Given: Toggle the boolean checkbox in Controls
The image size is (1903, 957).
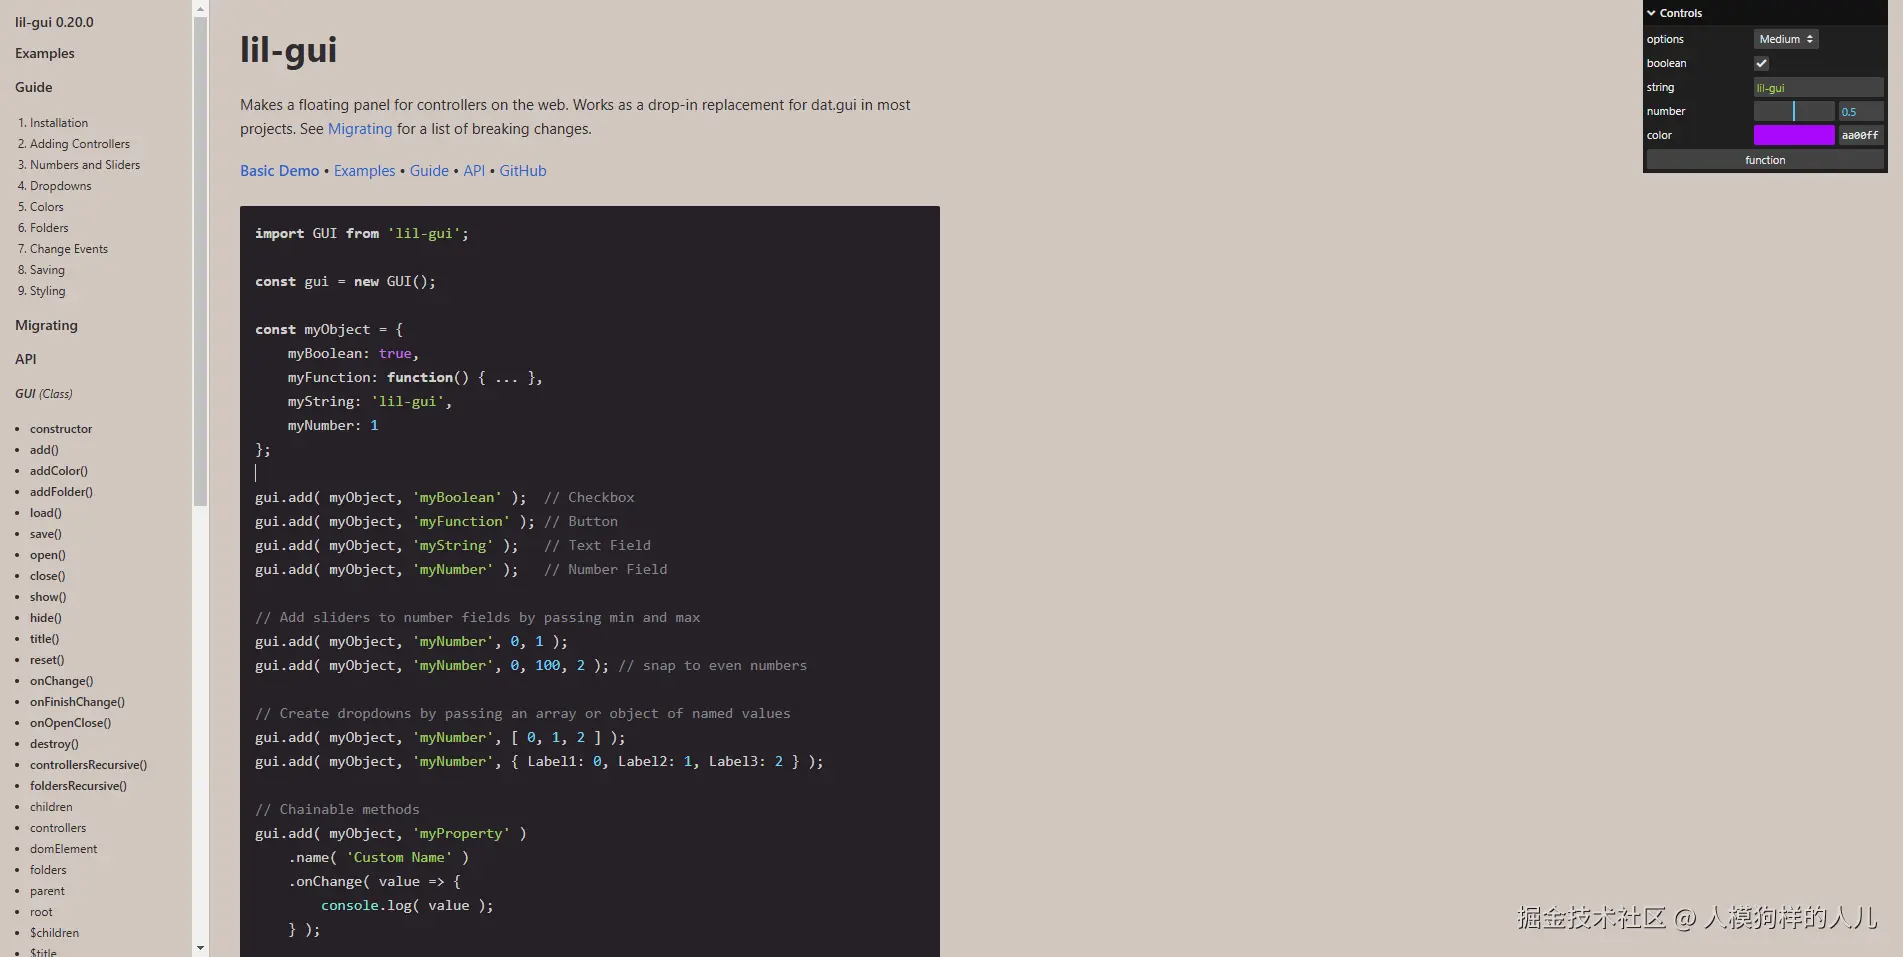Looking at the screenshot, I should click(1762, 63).
